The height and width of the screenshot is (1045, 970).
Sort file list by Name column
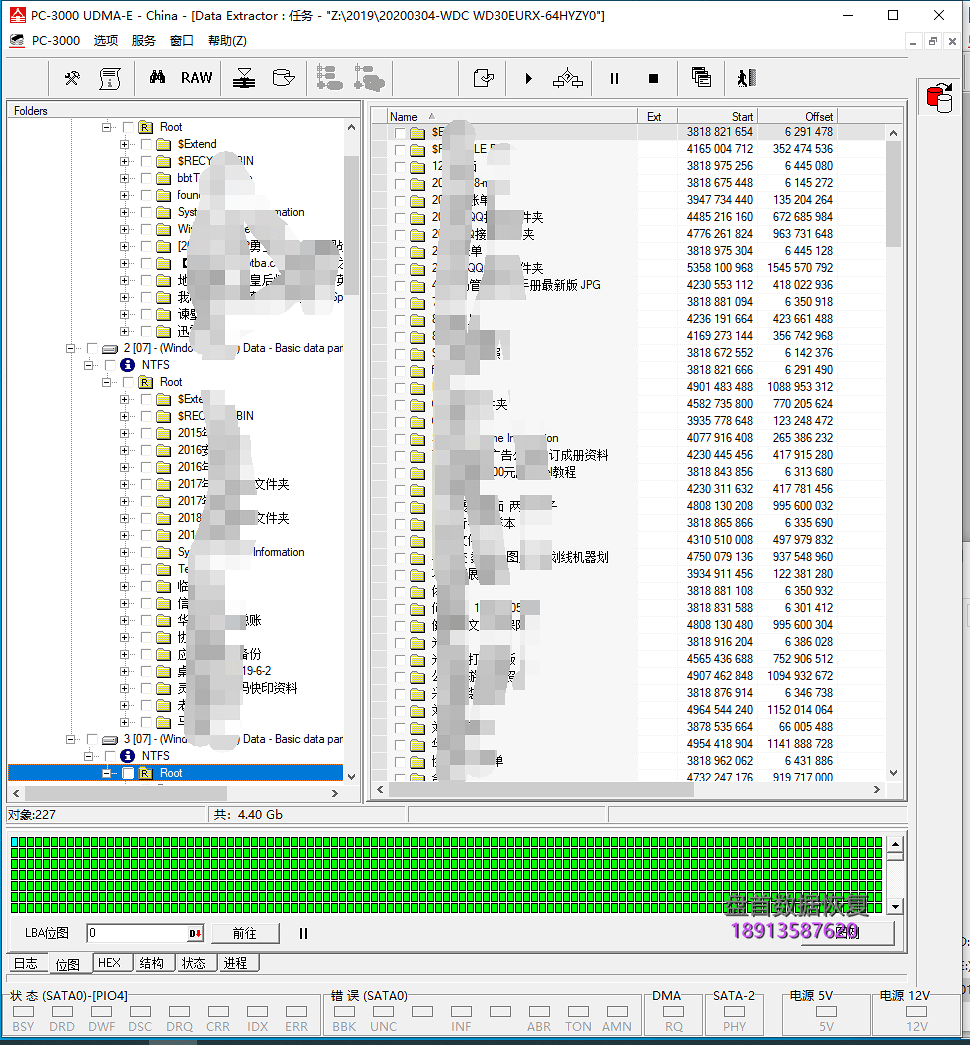click(x=512, y=117)
